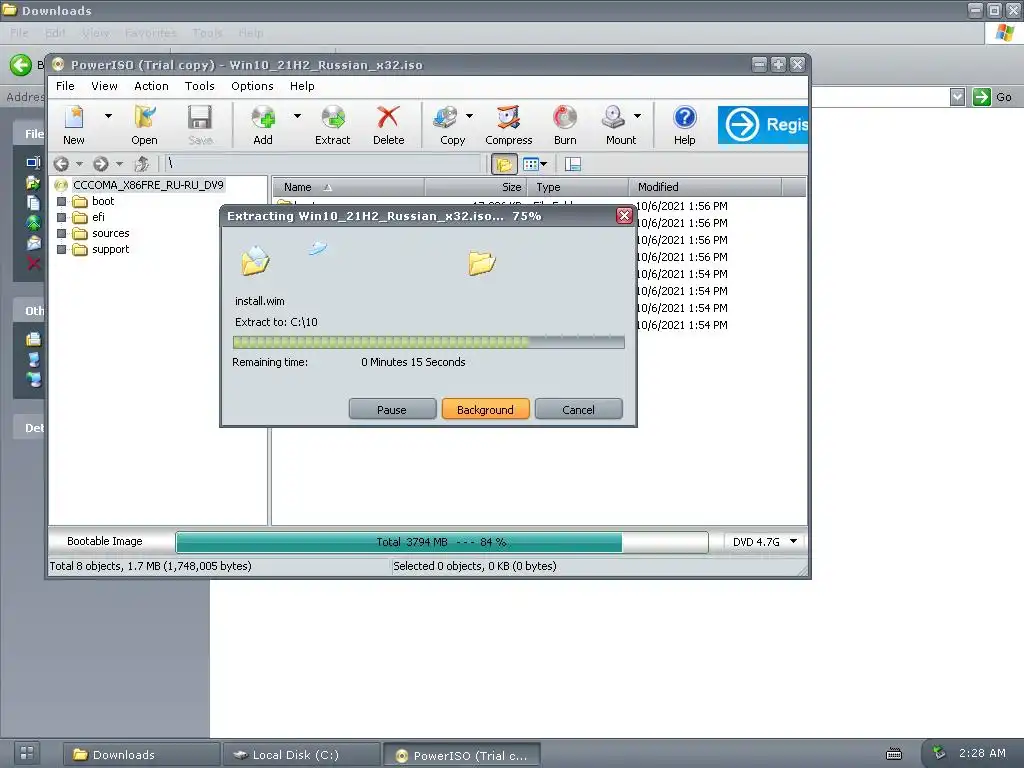
Task: Click the Cancel button in extract dialog
Action: pos(579,409)
